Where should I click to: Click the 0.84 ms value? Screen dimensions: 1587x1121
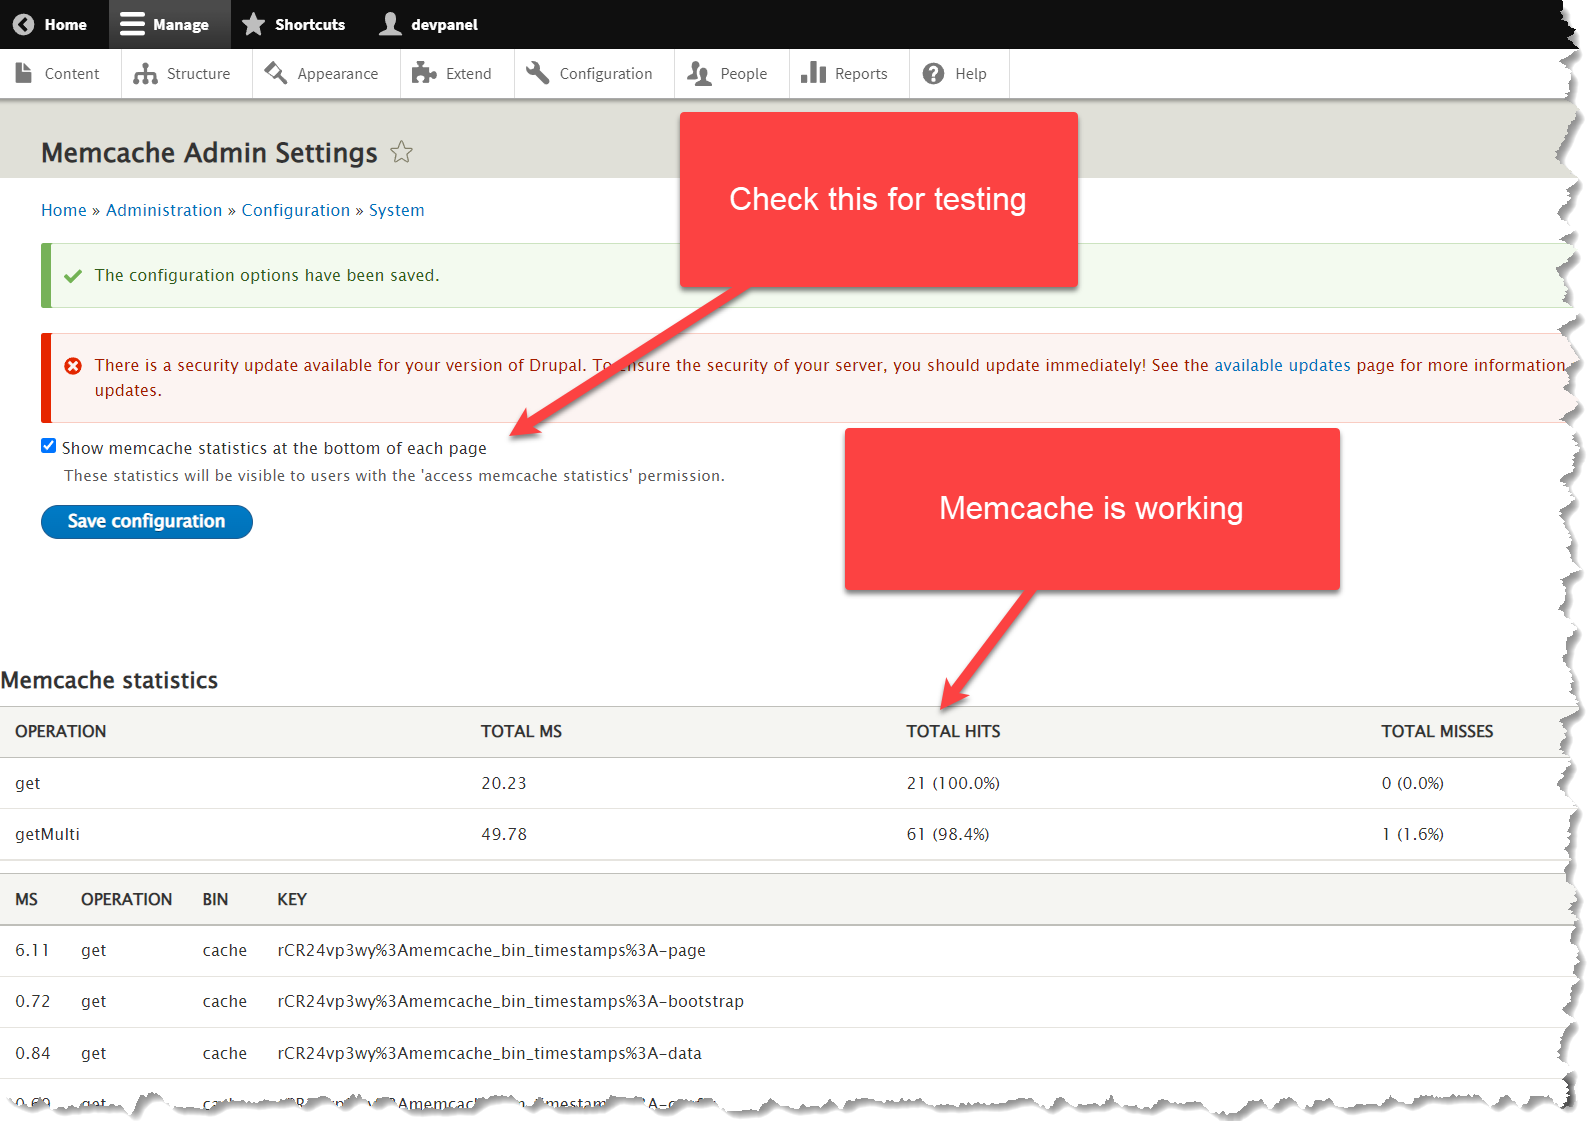pos(32,1053)
